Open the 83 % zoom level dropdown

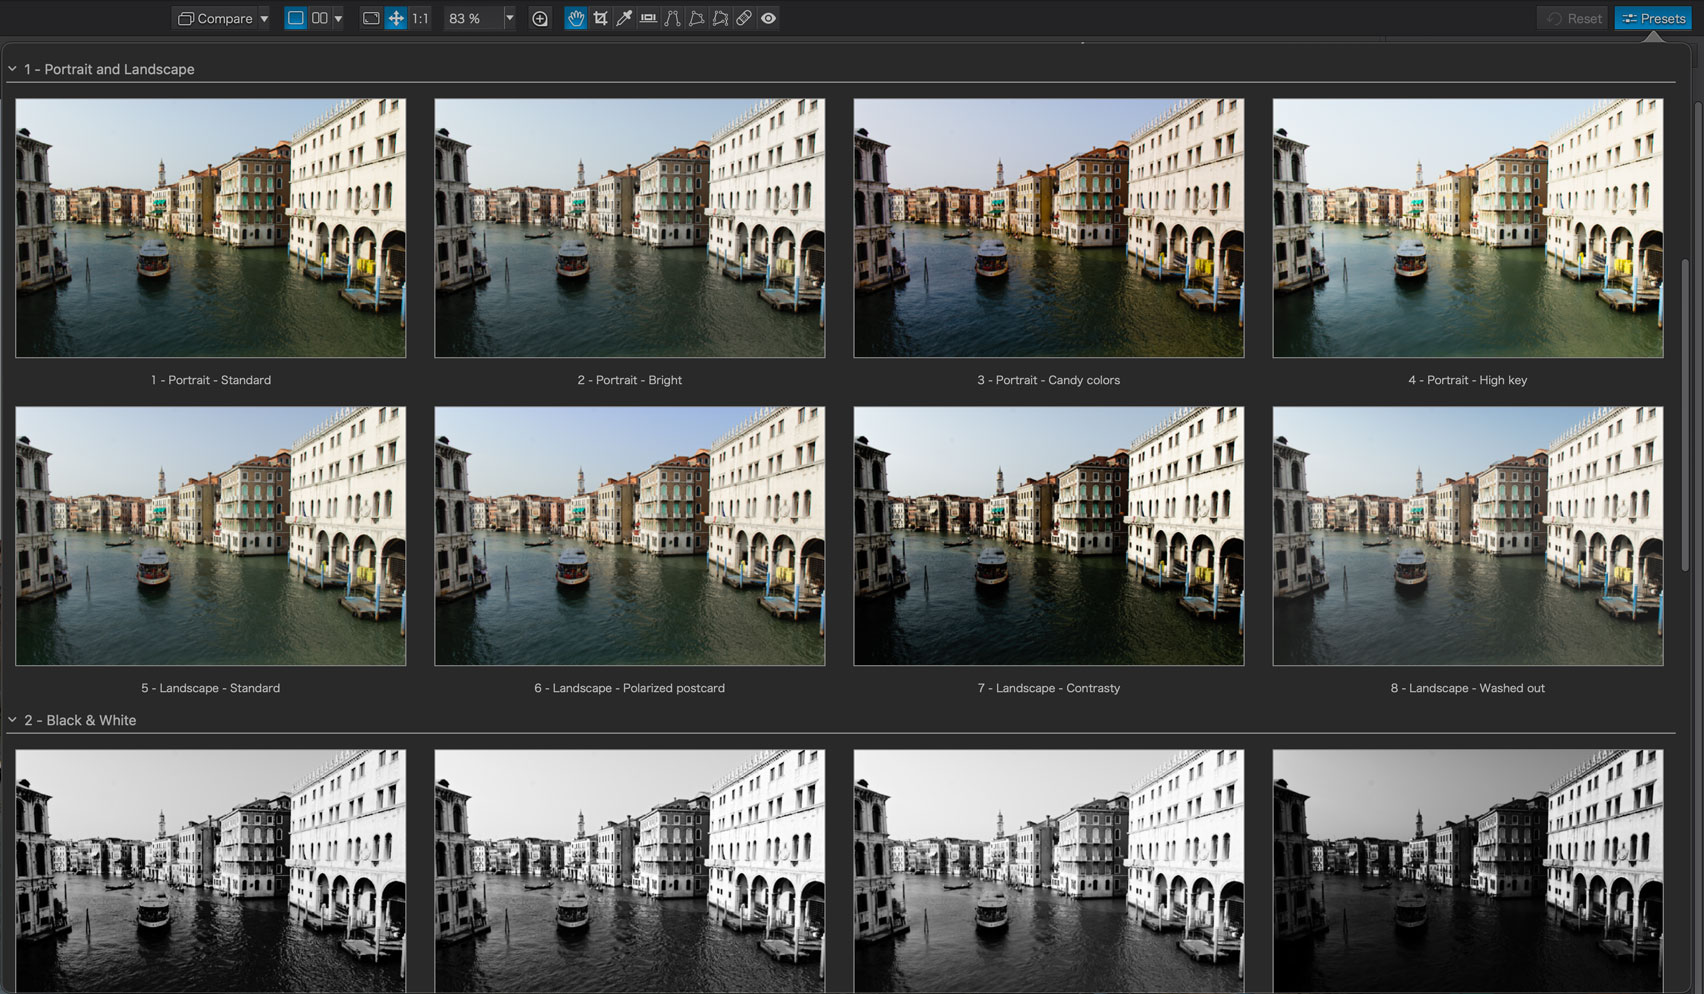coord(509,18)
